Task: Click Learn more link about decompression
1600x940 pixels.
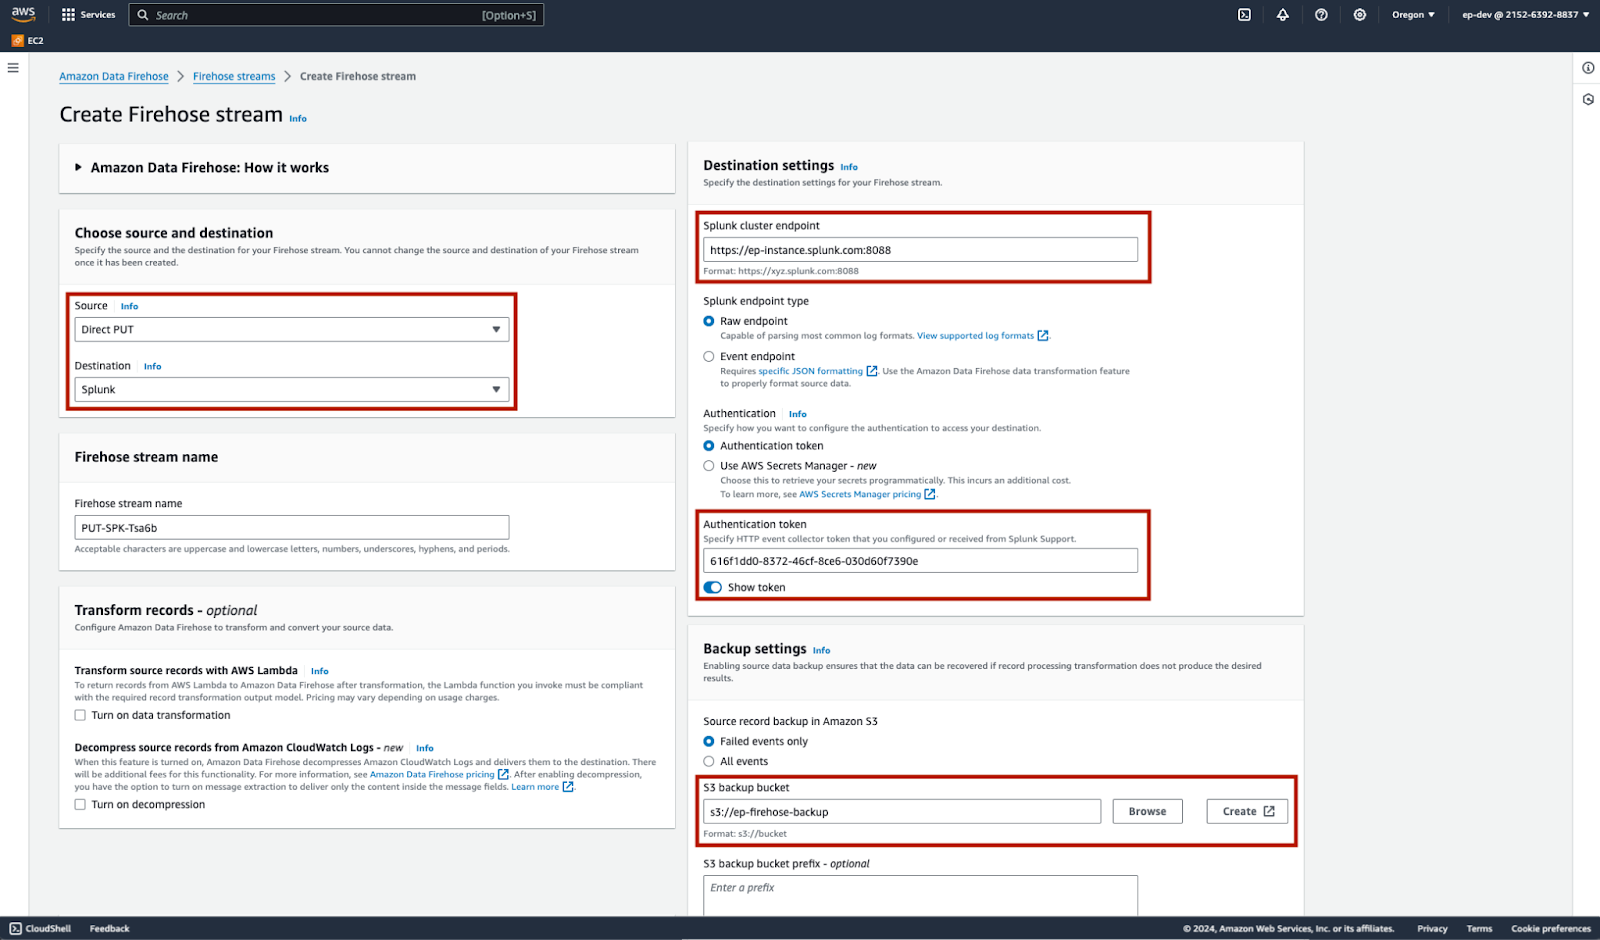Action: (535, 787)
